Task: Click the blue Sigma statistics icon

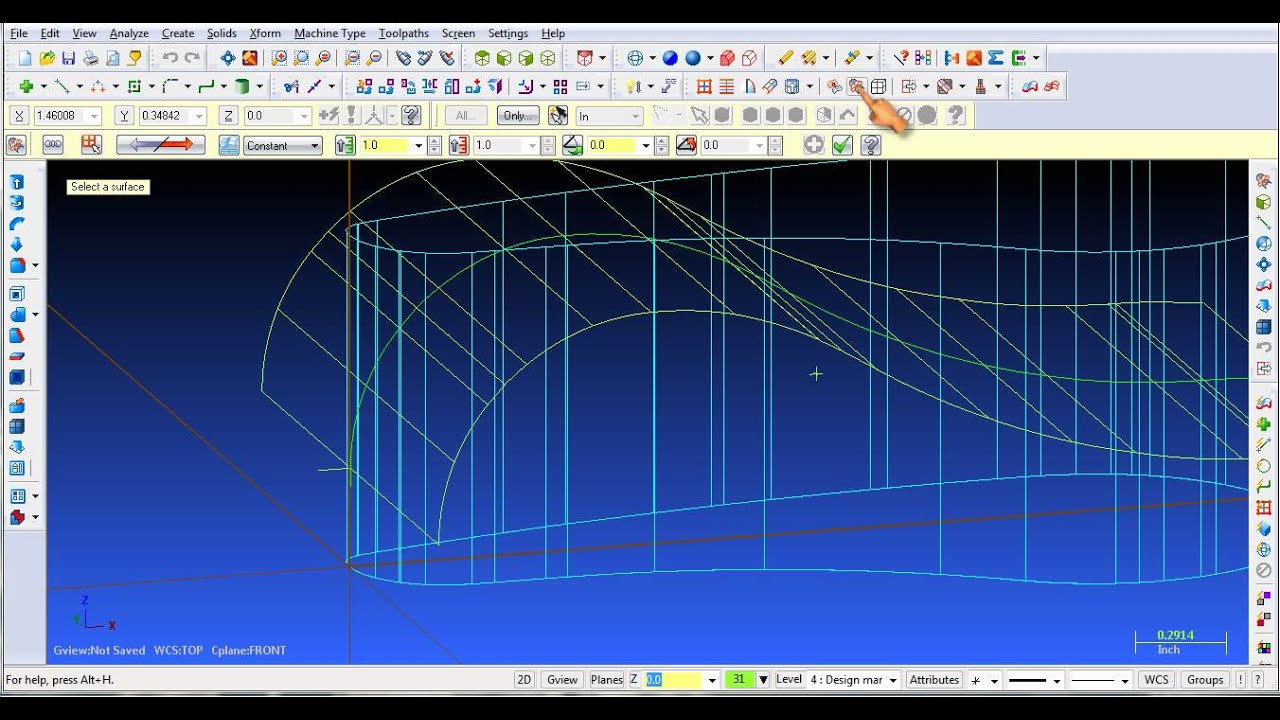Action: tap(996, 58)
